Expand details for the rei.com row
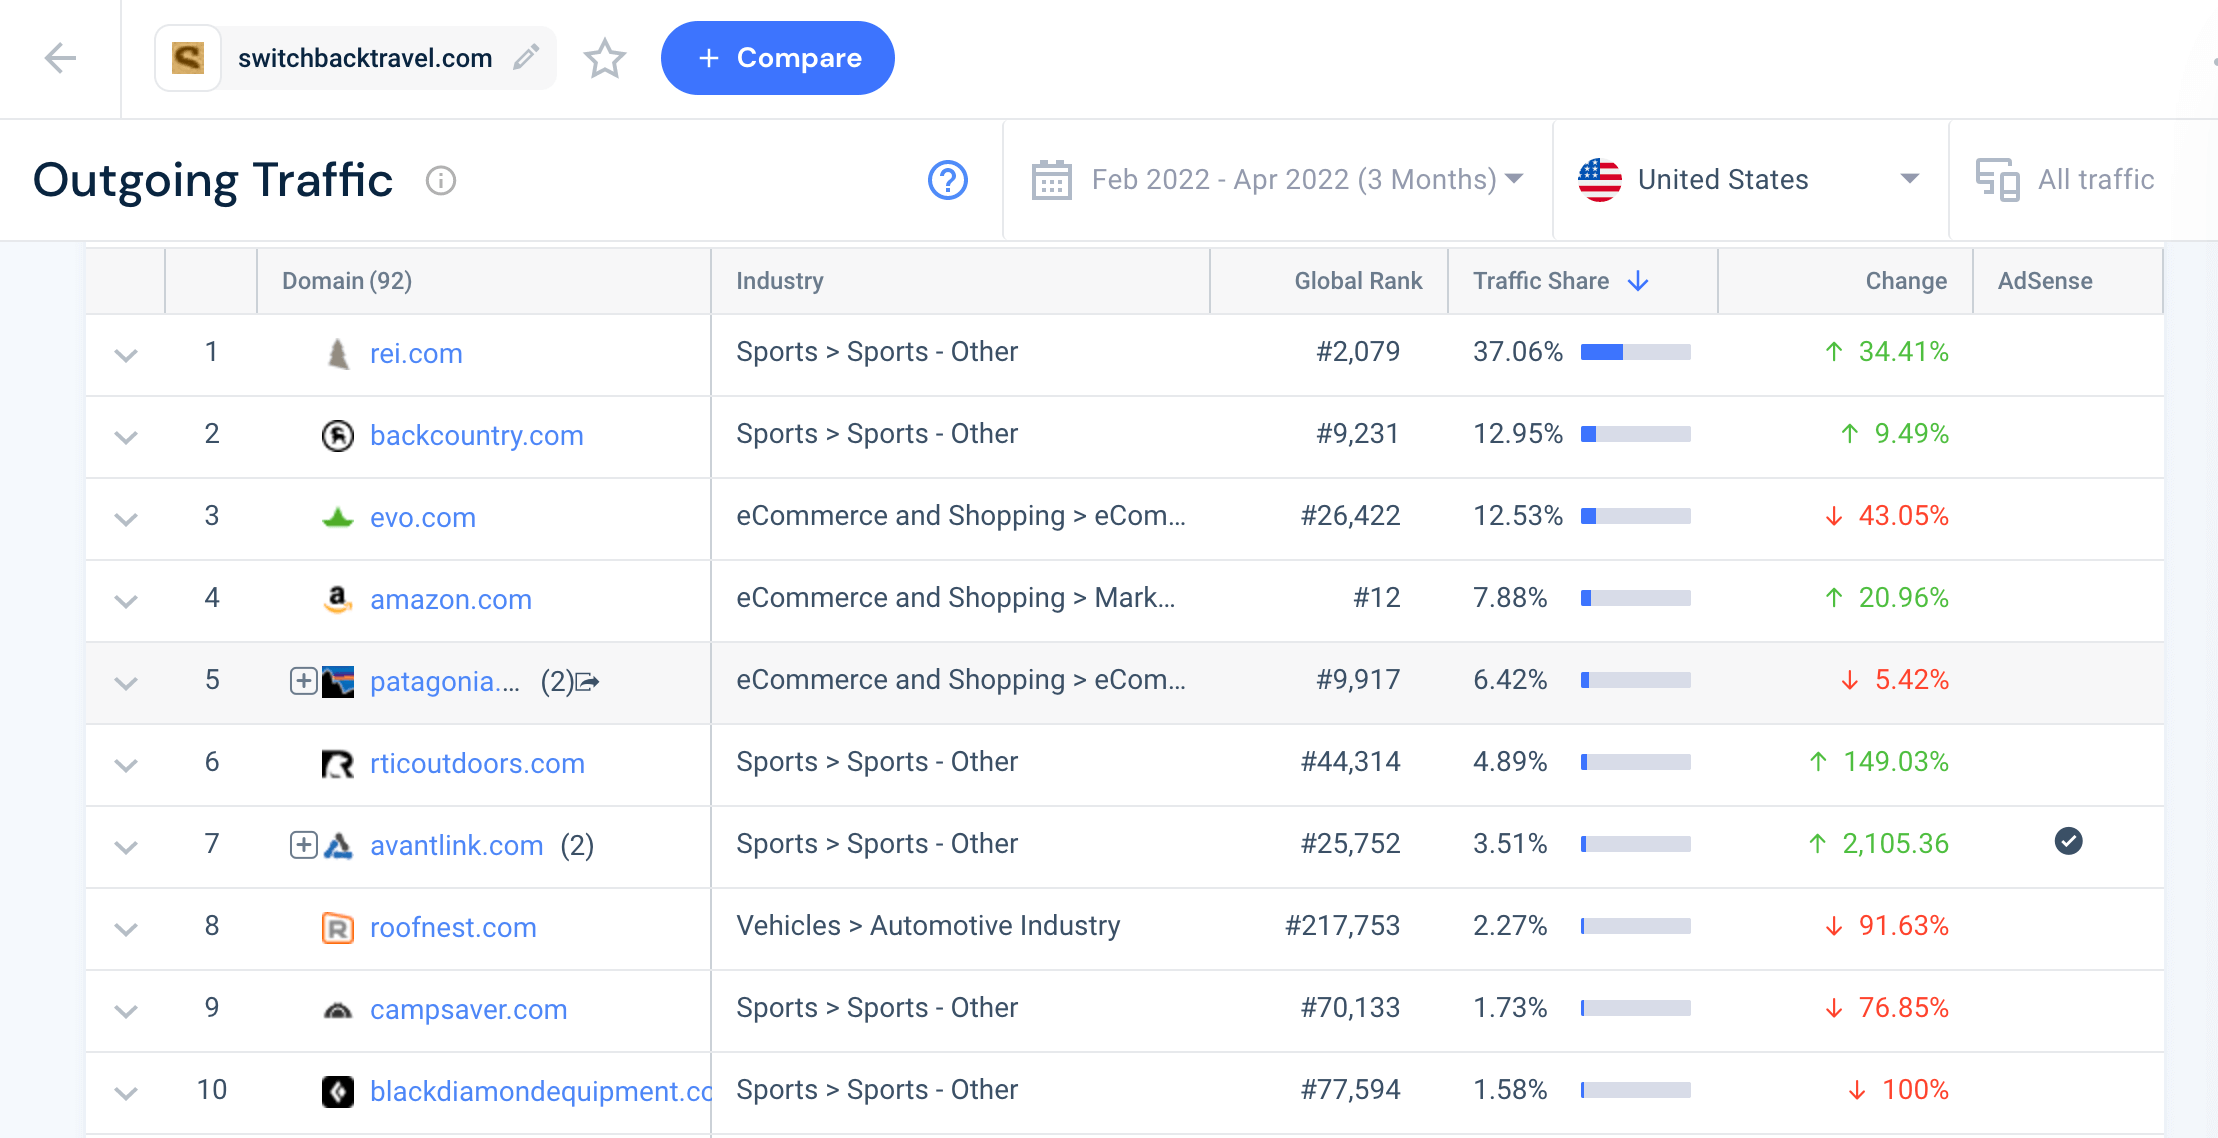The height and width of the screenshot is (1138, 2218). tap(126, 355)
